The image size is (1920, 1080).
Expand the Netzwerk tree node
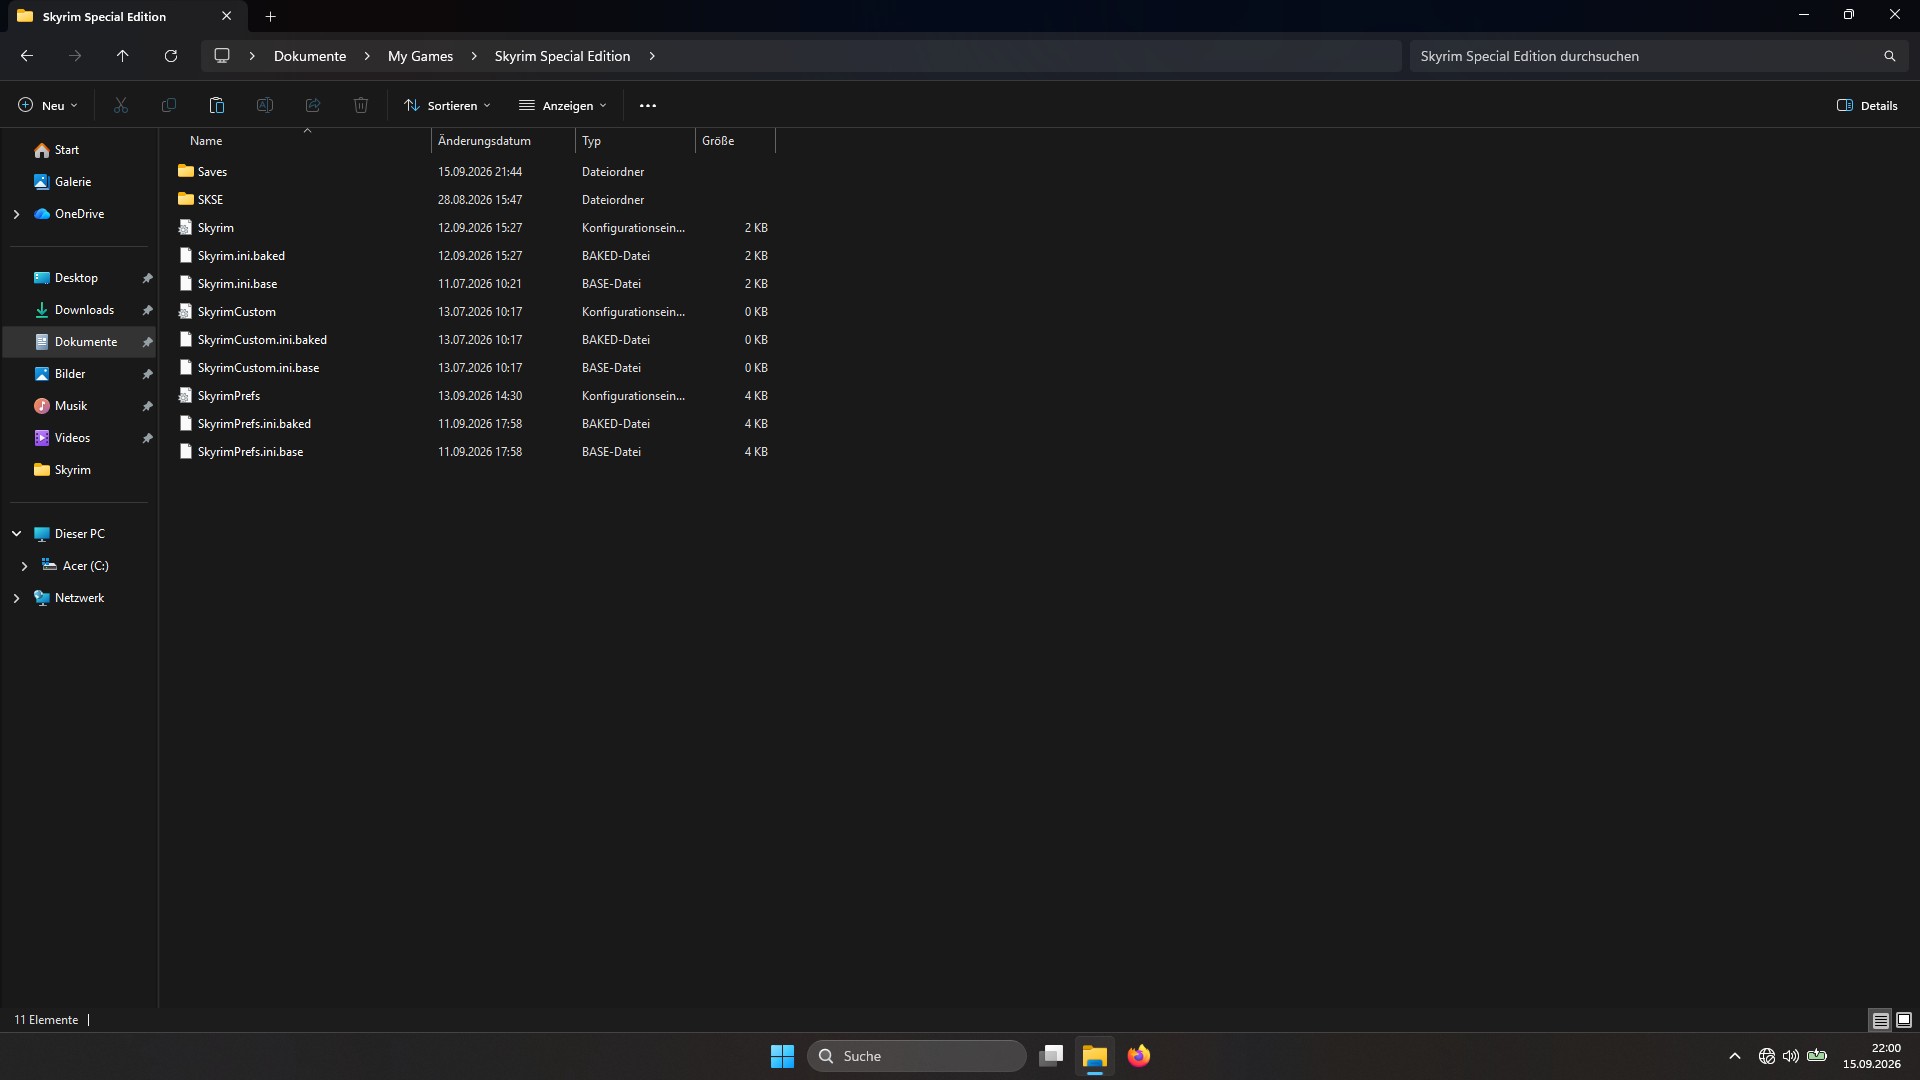(x=16, y=598)
